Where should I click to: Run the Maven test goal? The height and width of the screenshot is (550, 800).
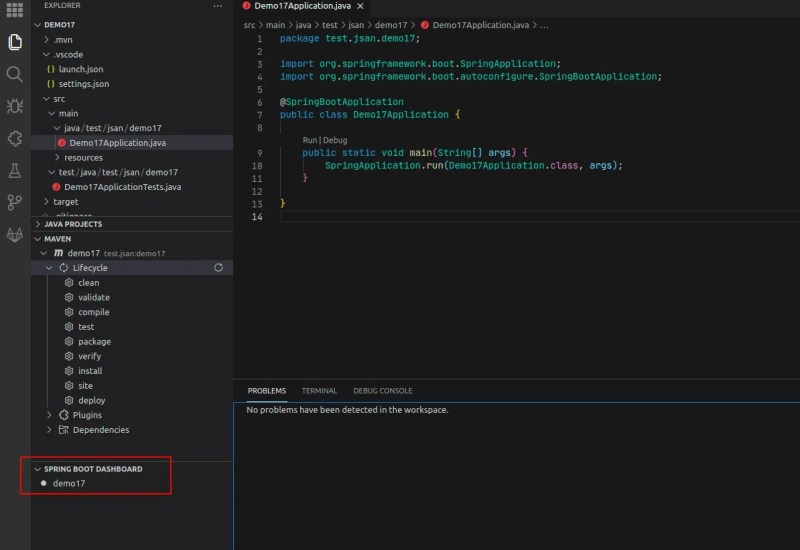click(x=86, y=327)
